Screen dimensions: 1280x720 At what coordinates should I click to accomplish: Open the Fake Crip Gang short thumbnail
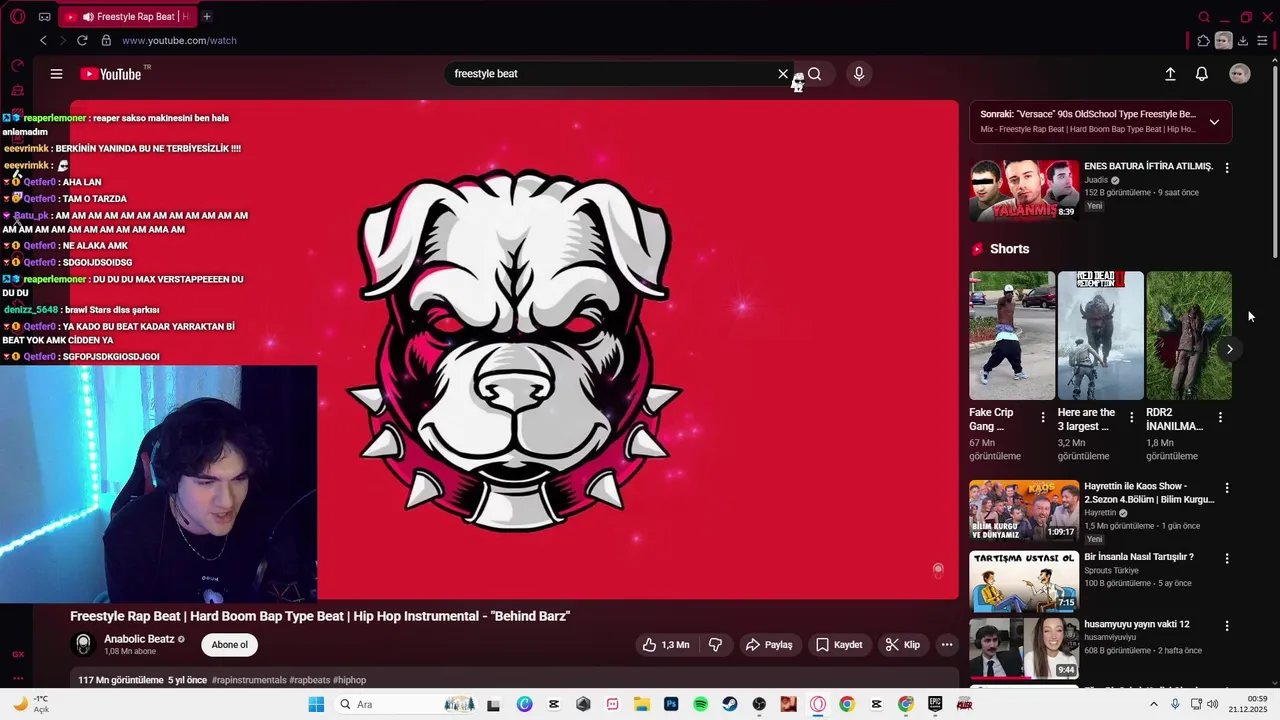[x=1012, y=336]
